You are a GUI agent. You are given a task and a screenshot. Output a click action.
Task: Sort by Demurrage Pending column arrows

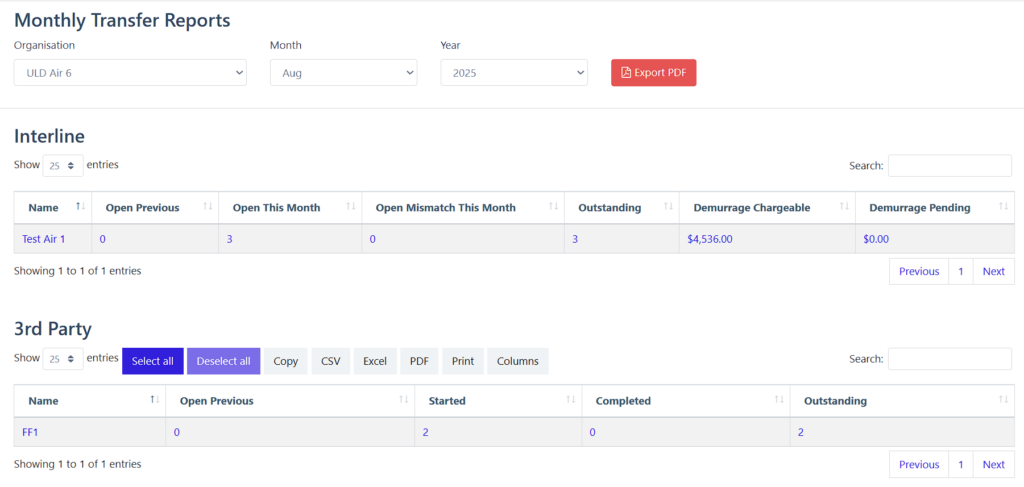tap(1004, 207)
